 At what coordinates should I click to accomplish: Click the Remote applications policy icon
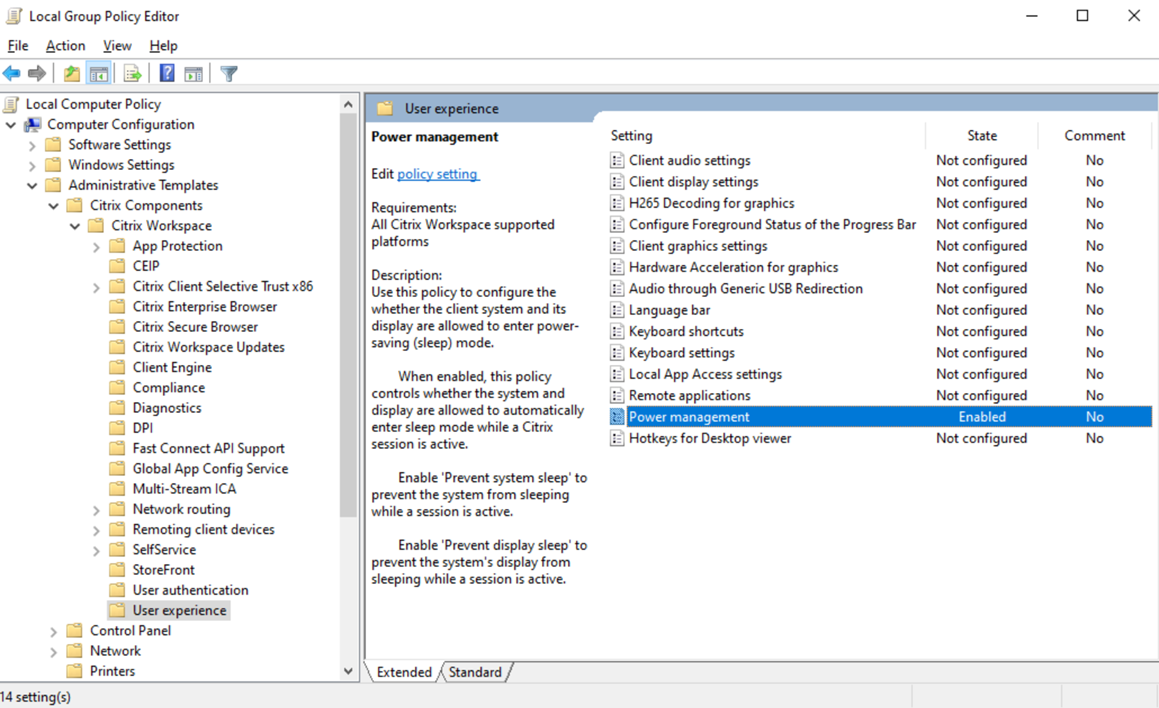point(617,395)
